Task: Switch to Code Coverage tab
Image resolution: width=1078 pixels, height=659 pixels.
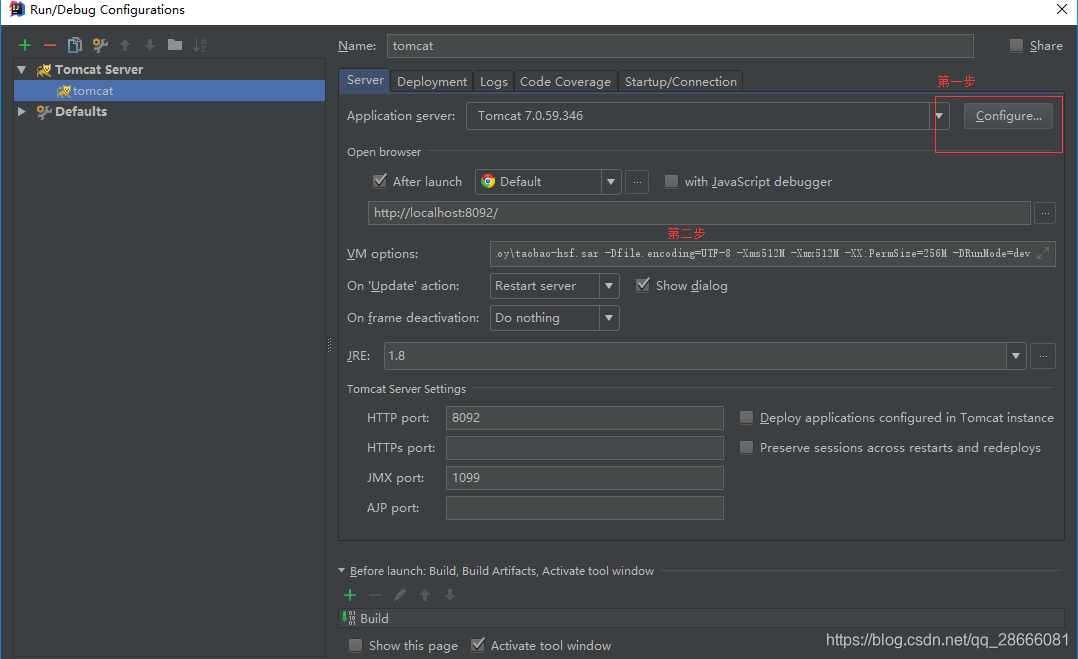Action: [565, 82]
